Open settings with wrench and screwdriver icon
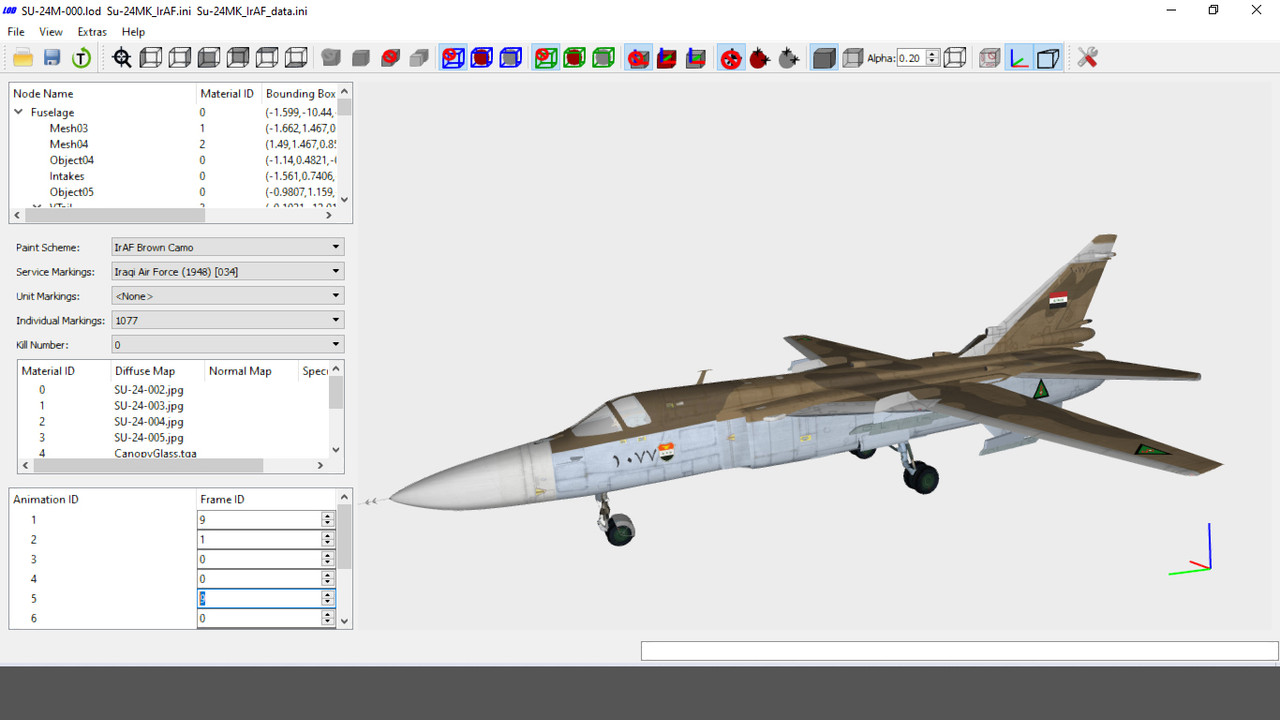Screen dimensions: 1280x720 tap(1088, 58)
